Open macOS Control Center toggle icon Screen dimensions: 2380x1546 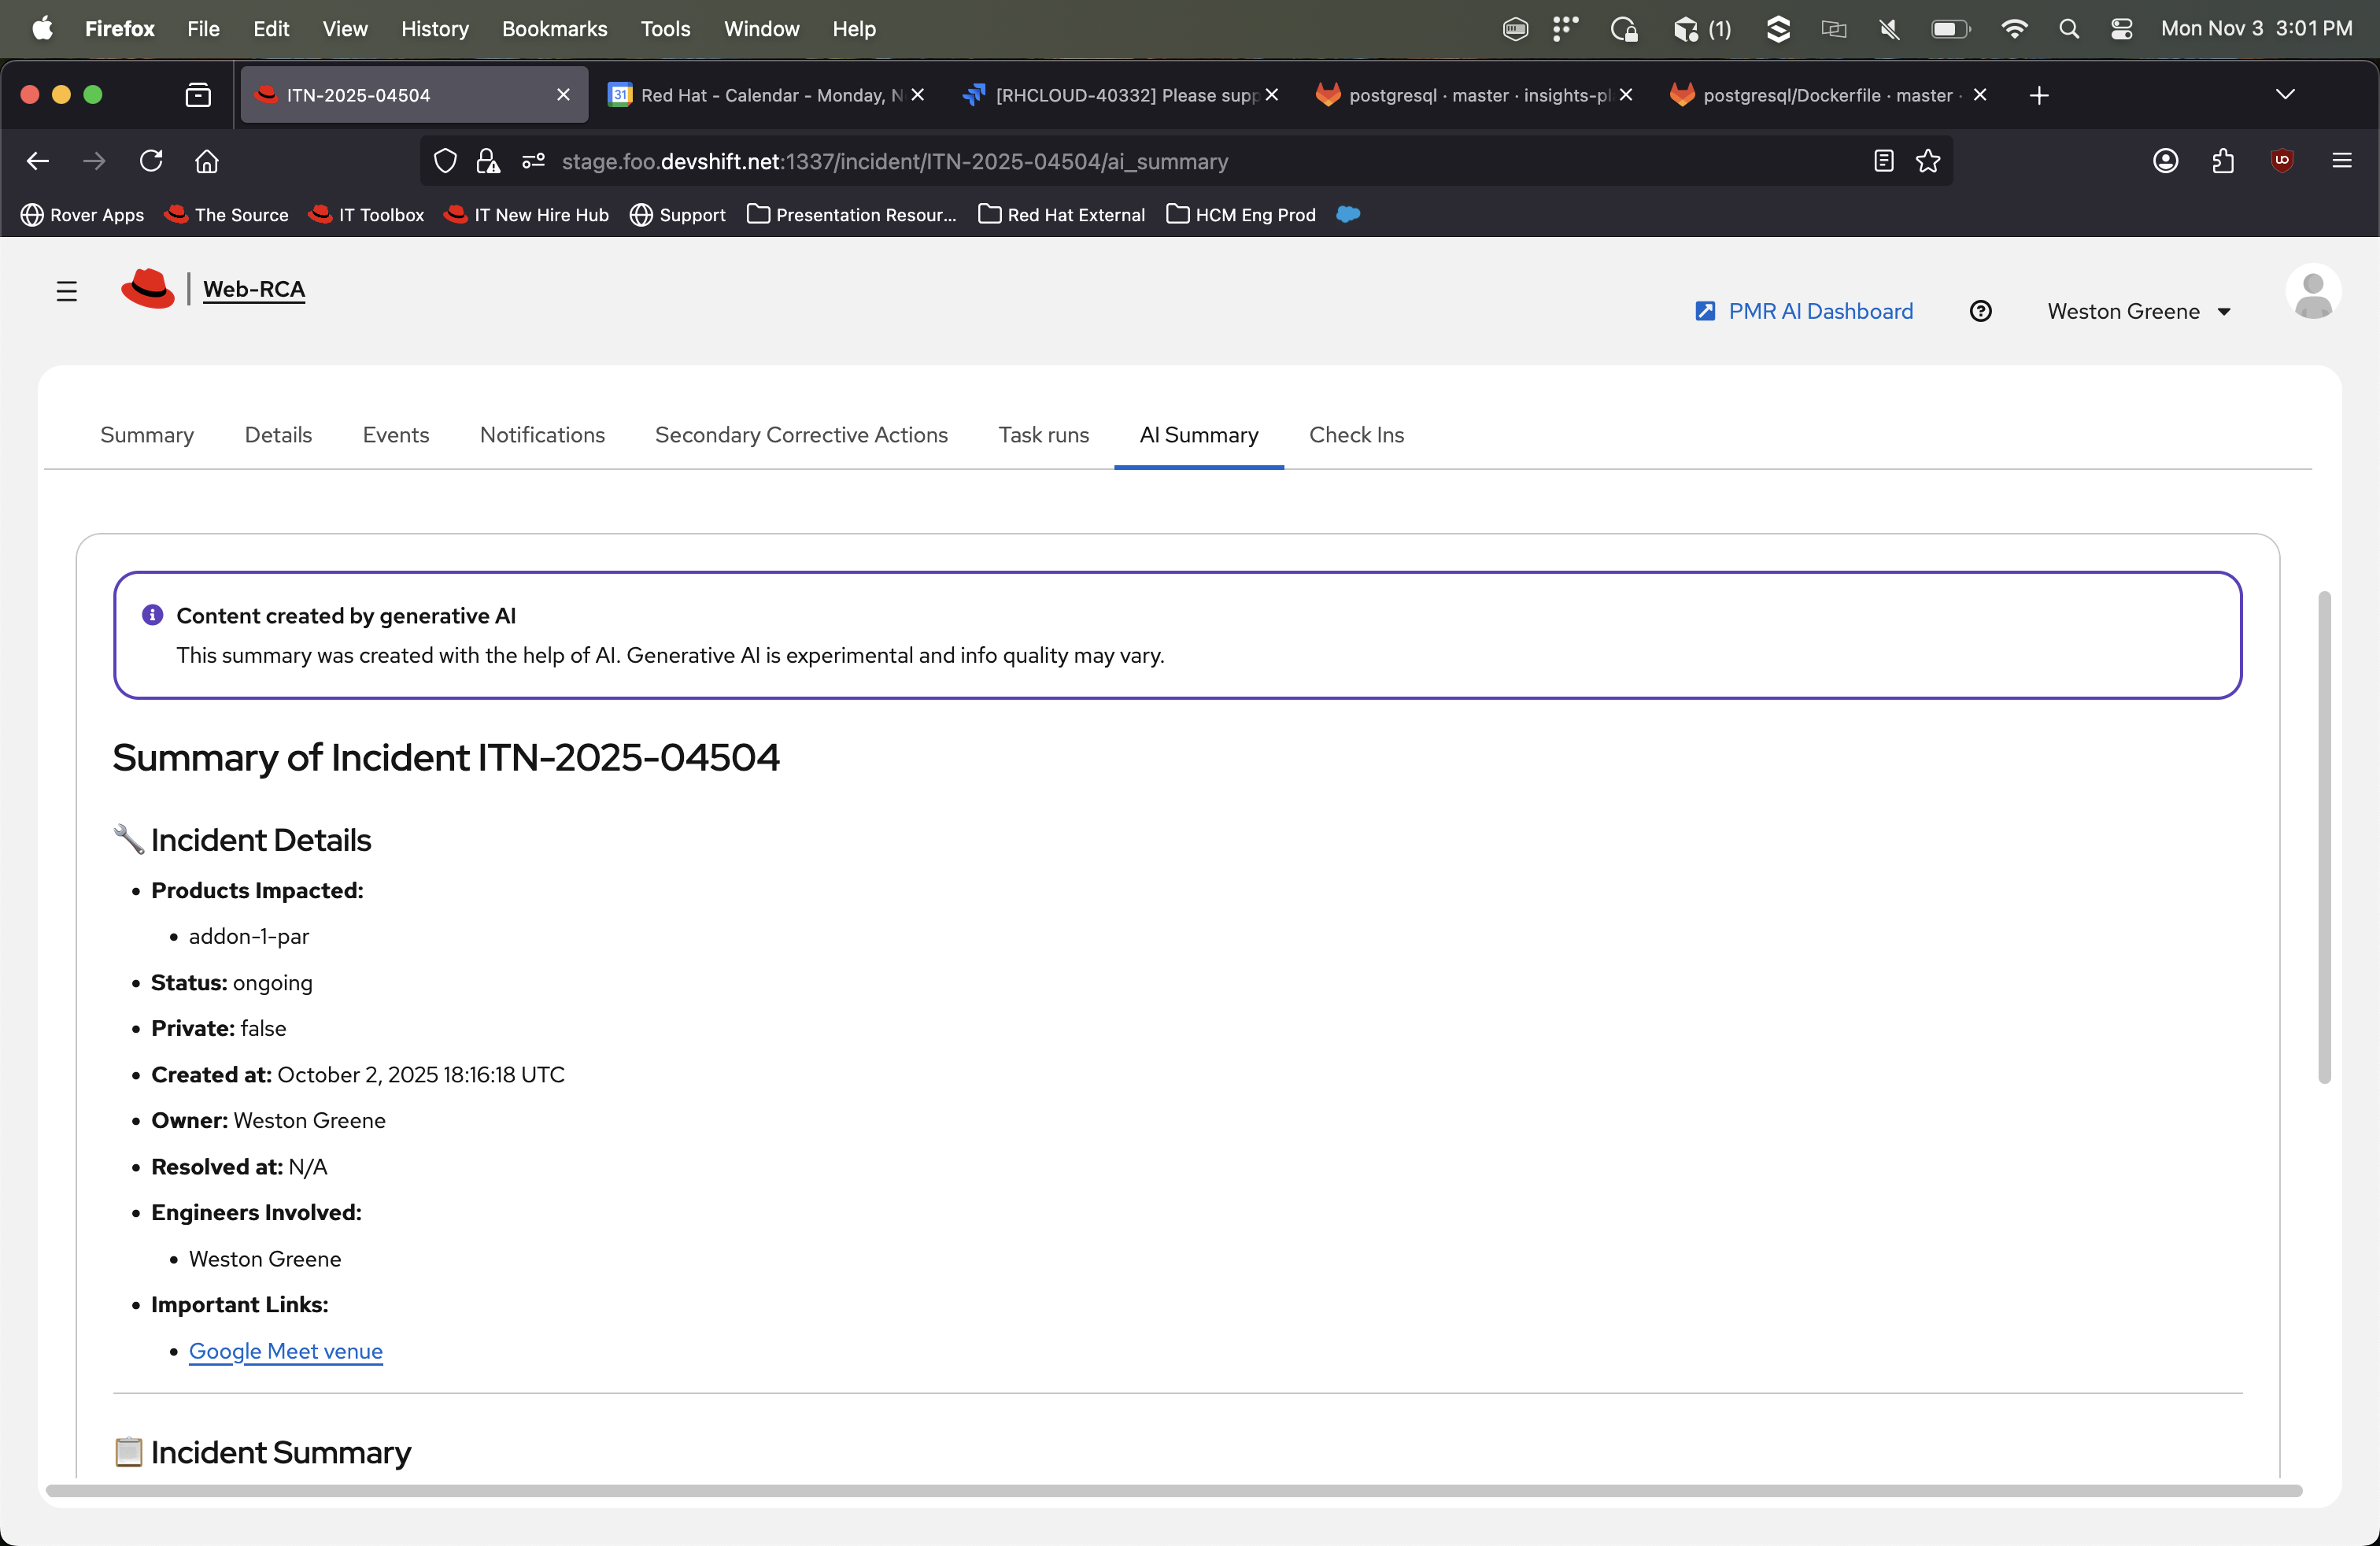coord(2121,29)
